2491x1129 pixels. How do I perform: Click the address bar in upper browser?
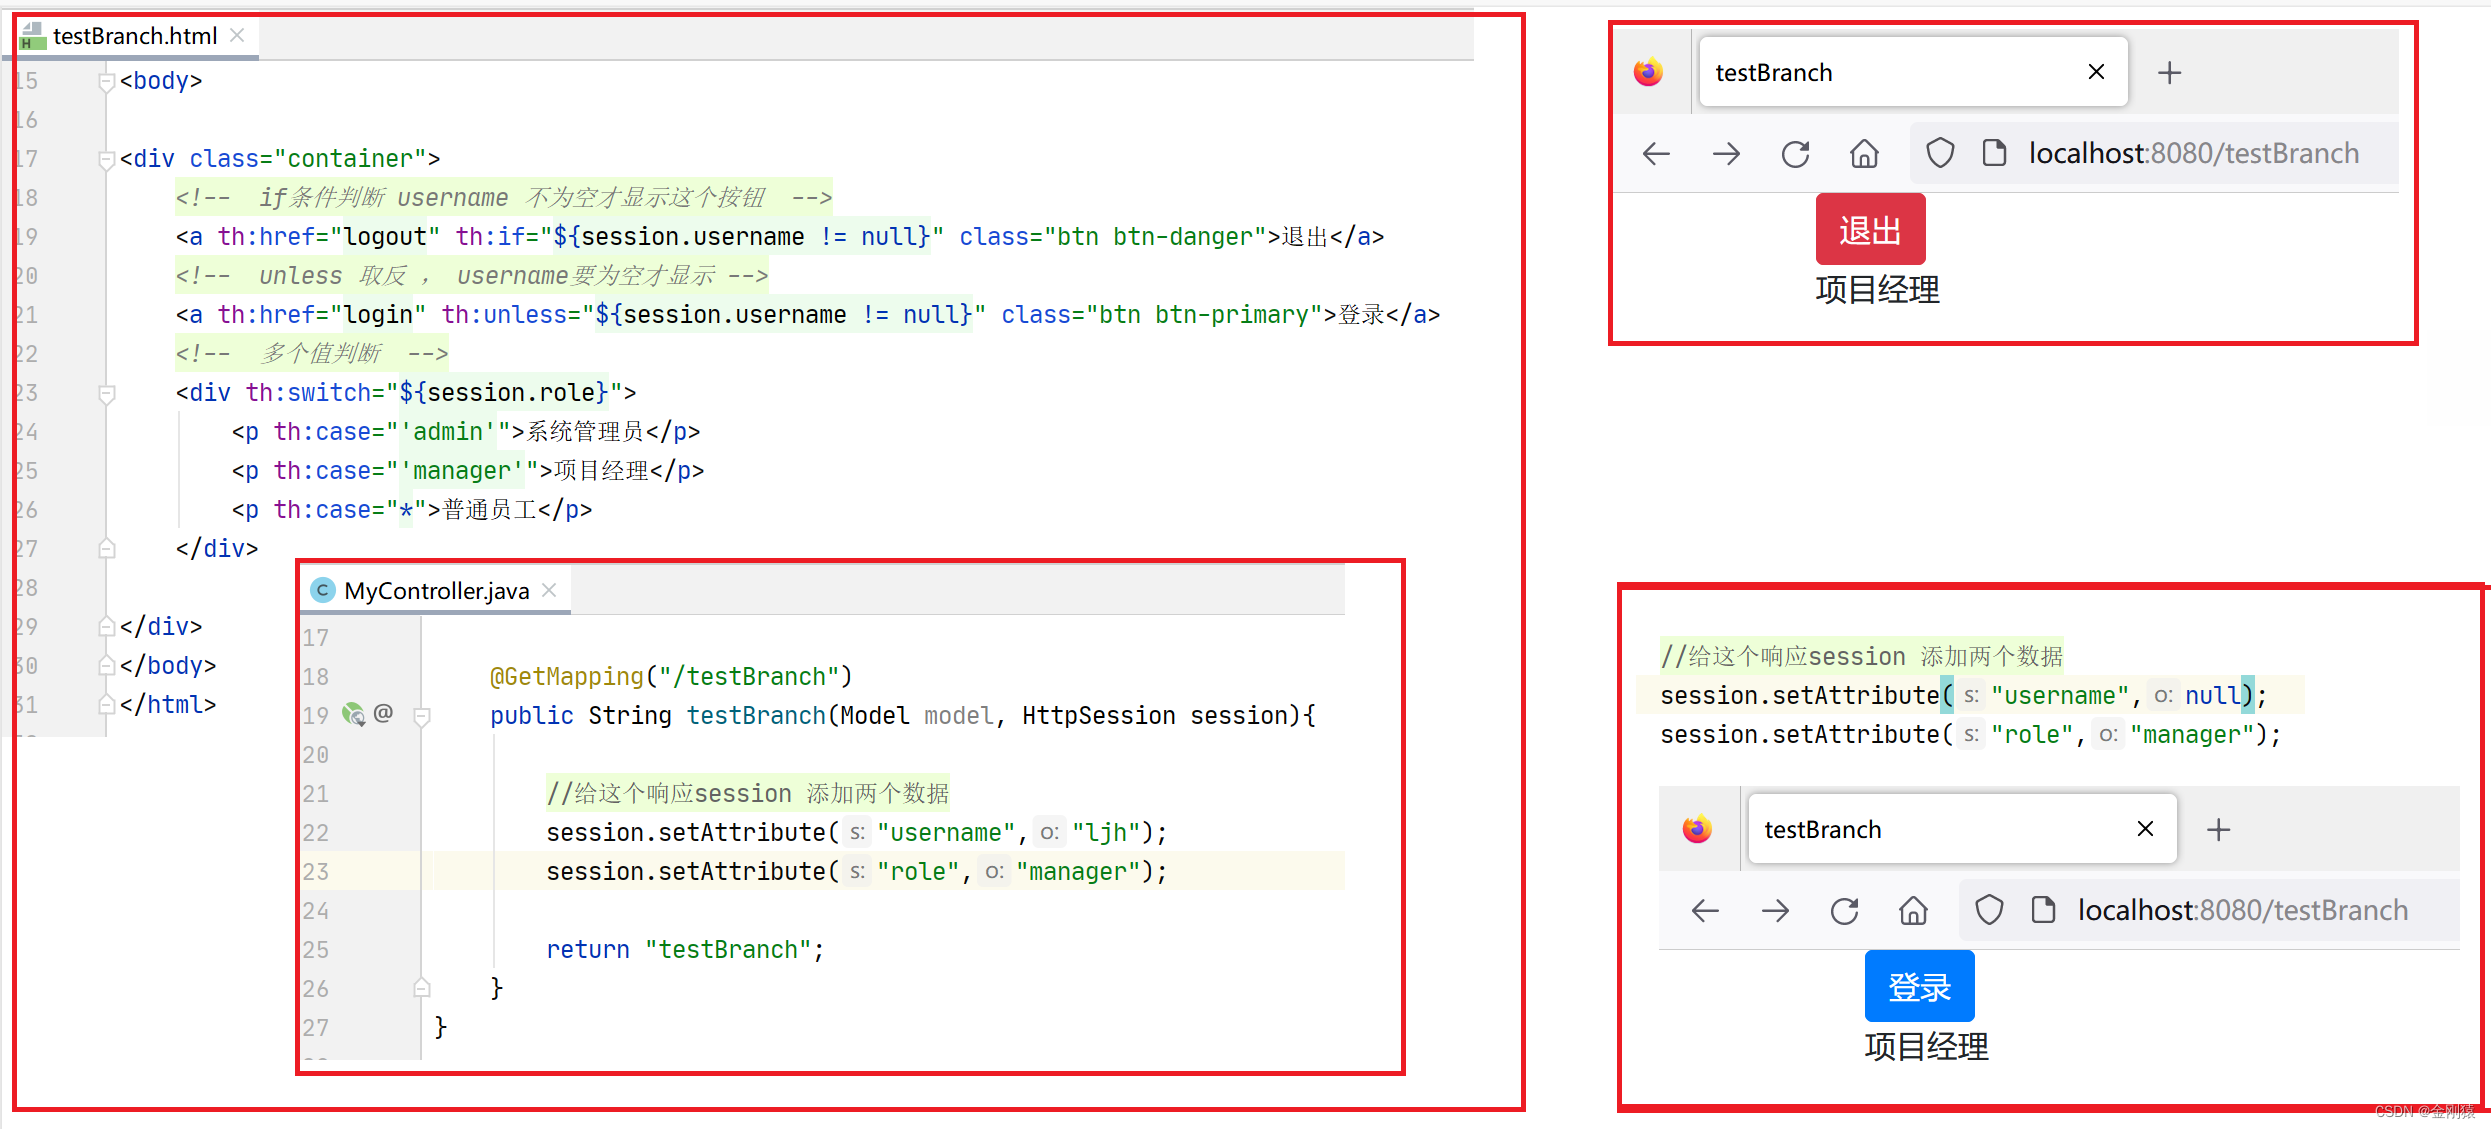tap(2154, 153)
